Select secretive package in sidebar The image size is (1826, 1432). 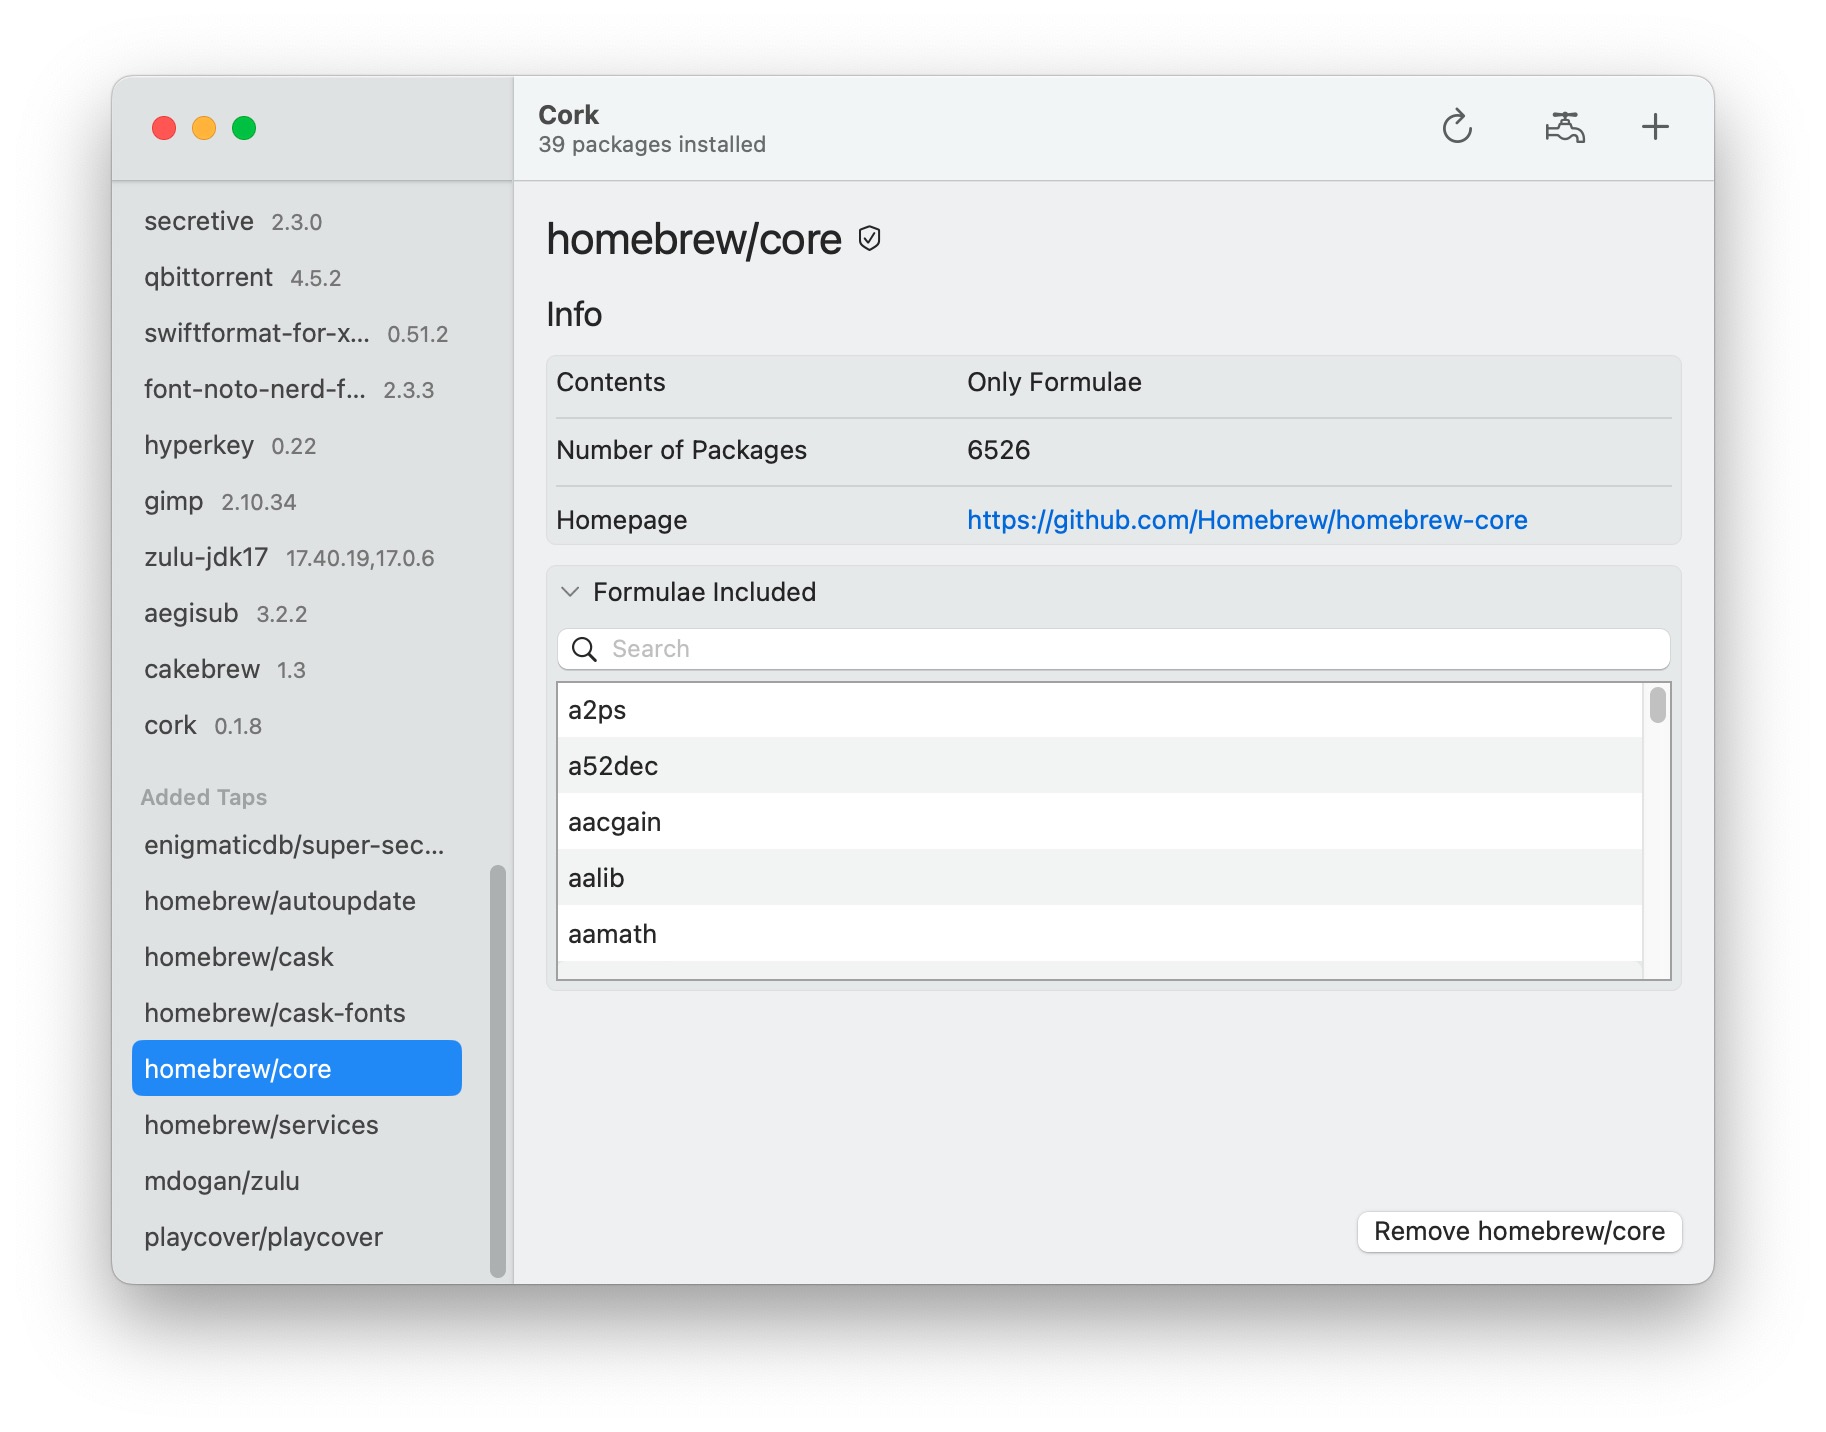point(297,221)
